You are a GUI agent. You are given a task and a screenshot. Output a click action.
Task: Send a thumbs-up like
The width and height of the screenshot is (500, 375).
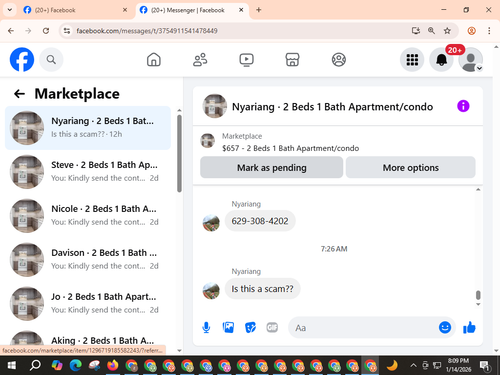(x=469, y=328)
